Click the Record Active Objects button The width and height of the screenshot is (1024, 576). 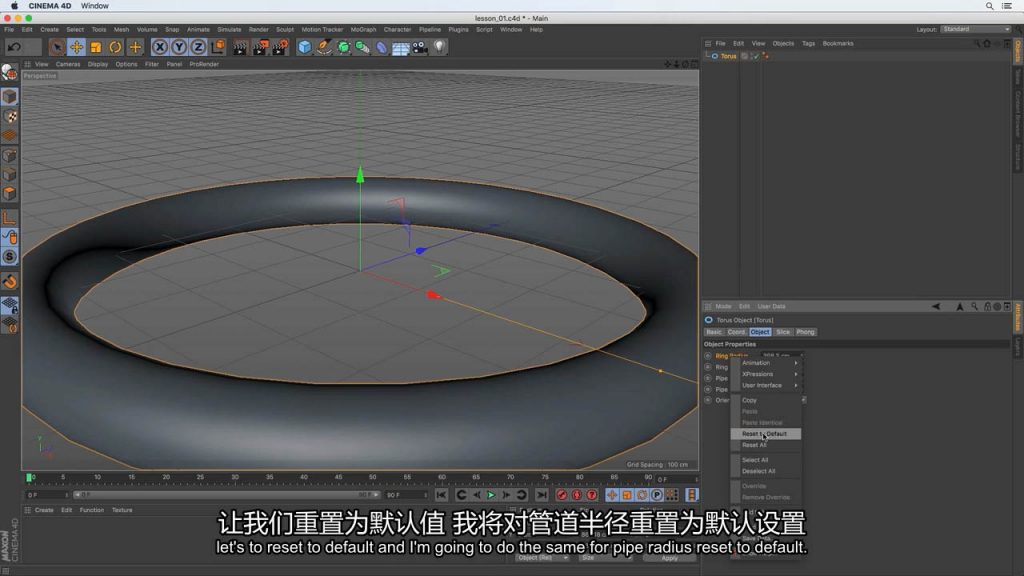(x=562, y=495)
